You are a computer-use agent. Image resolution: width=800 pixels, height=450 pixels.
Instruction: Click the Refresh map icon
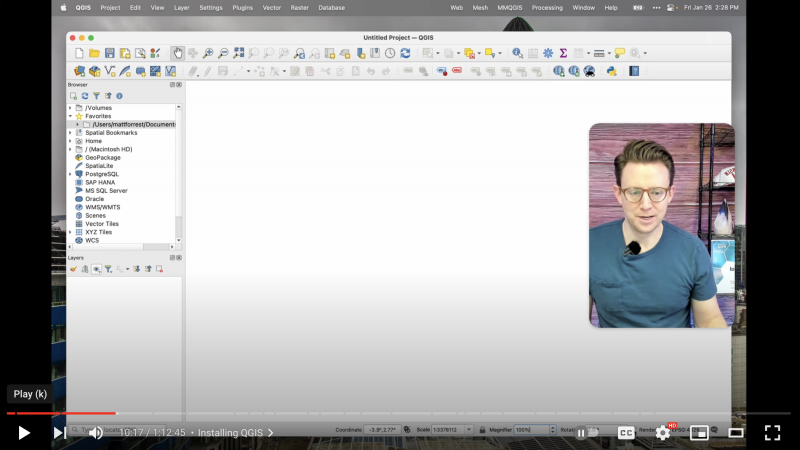click(405, 53)
